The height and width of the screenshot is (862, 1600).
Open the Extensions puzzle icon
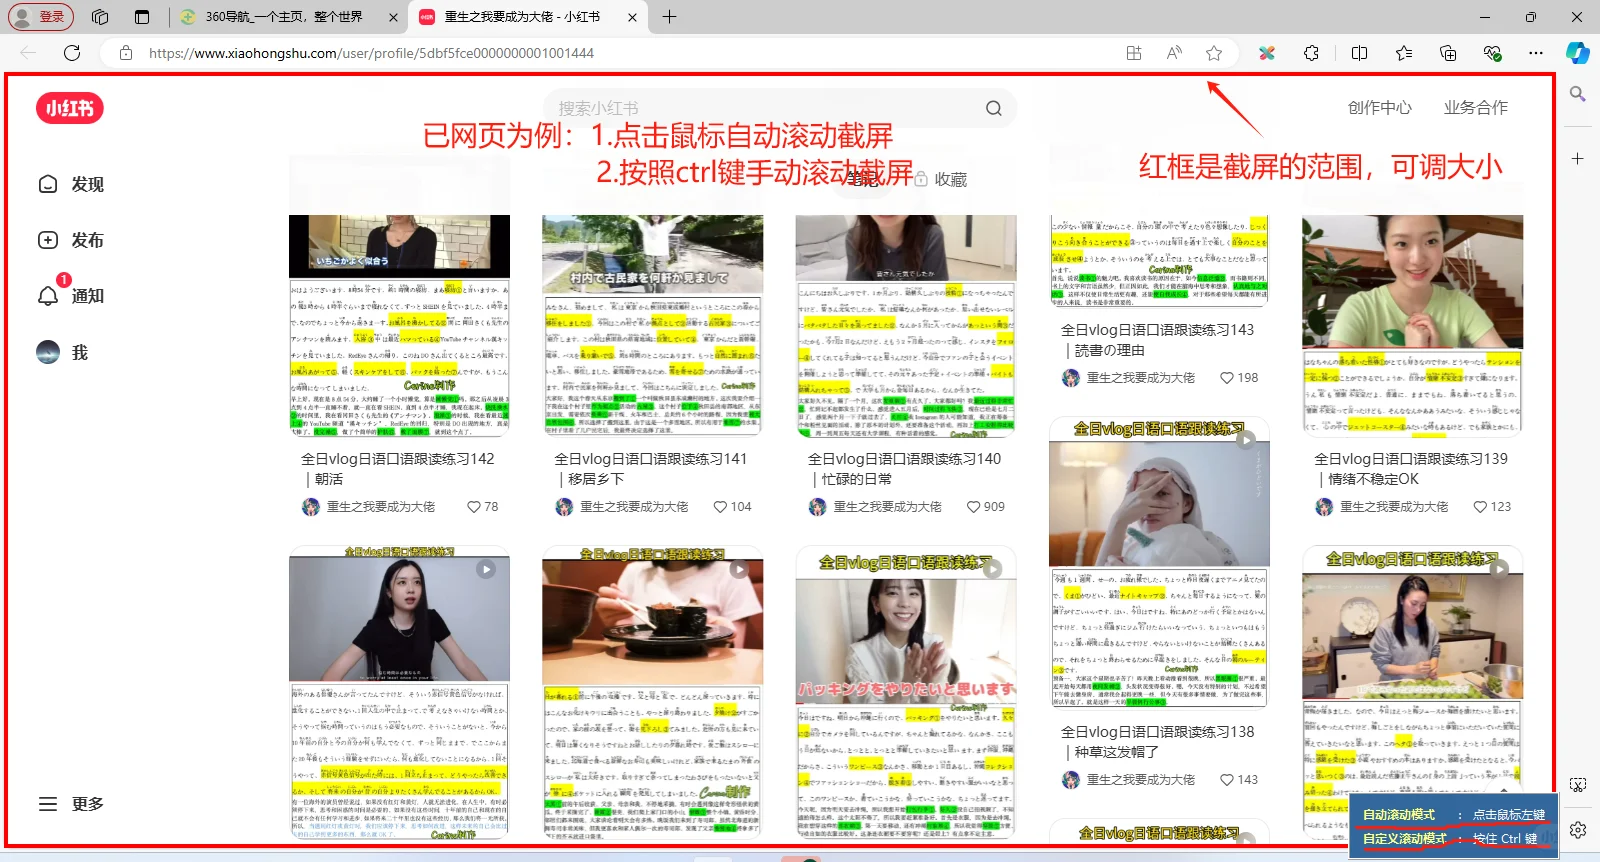click(1312, 53)
